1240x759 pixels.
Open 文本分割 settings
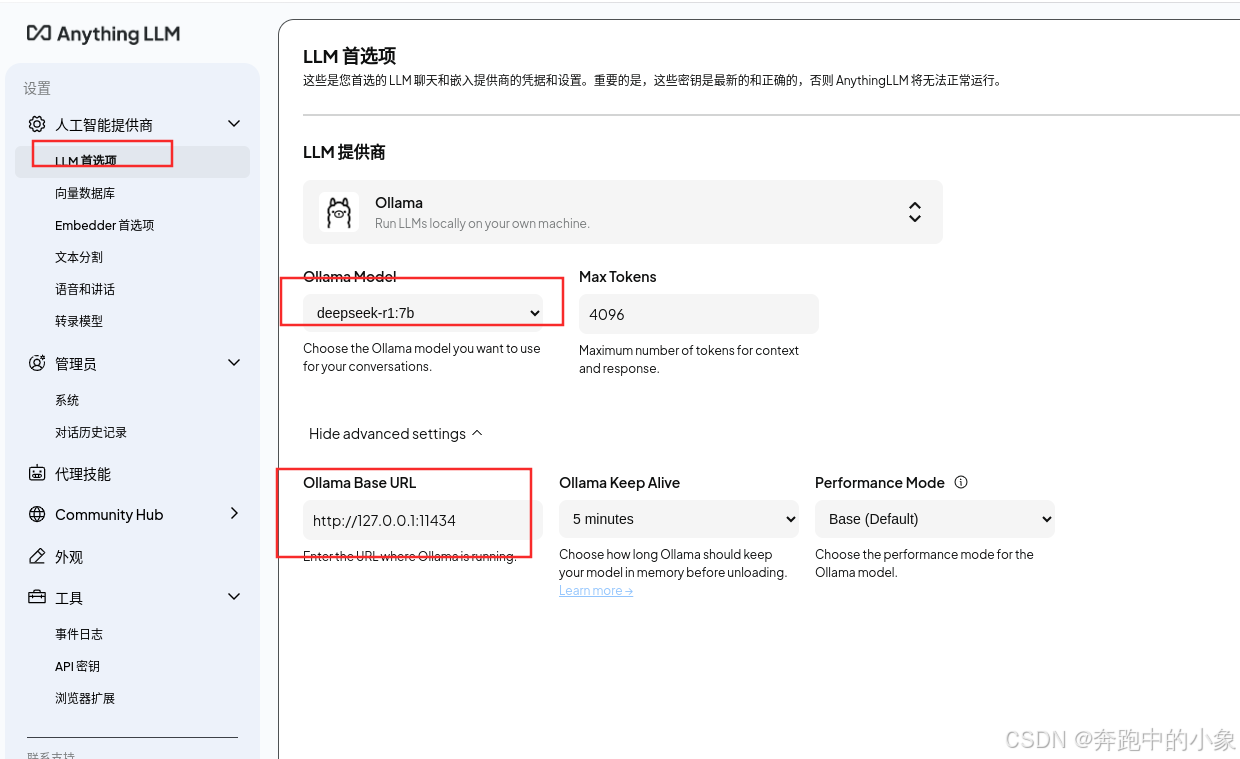(79, 257)
